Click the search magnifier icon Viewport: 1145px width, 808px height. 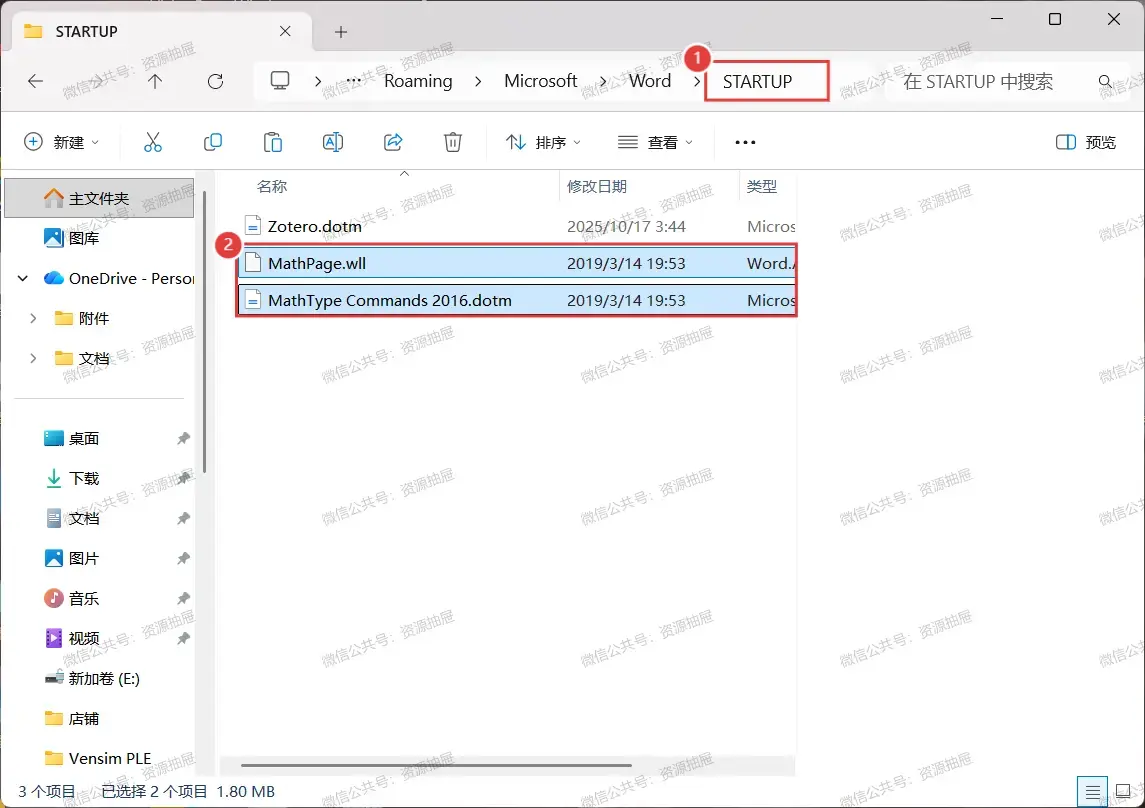(1105, 81)
